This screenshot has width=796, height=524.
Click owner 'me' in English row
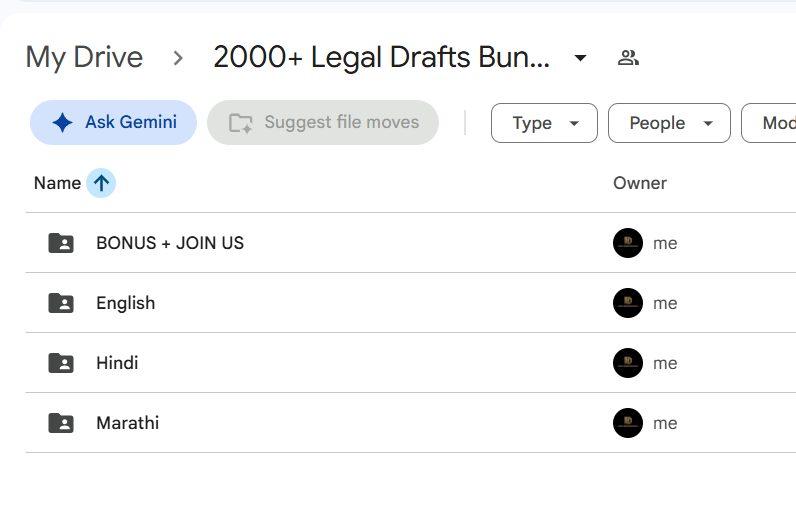(x=665, y=303)
